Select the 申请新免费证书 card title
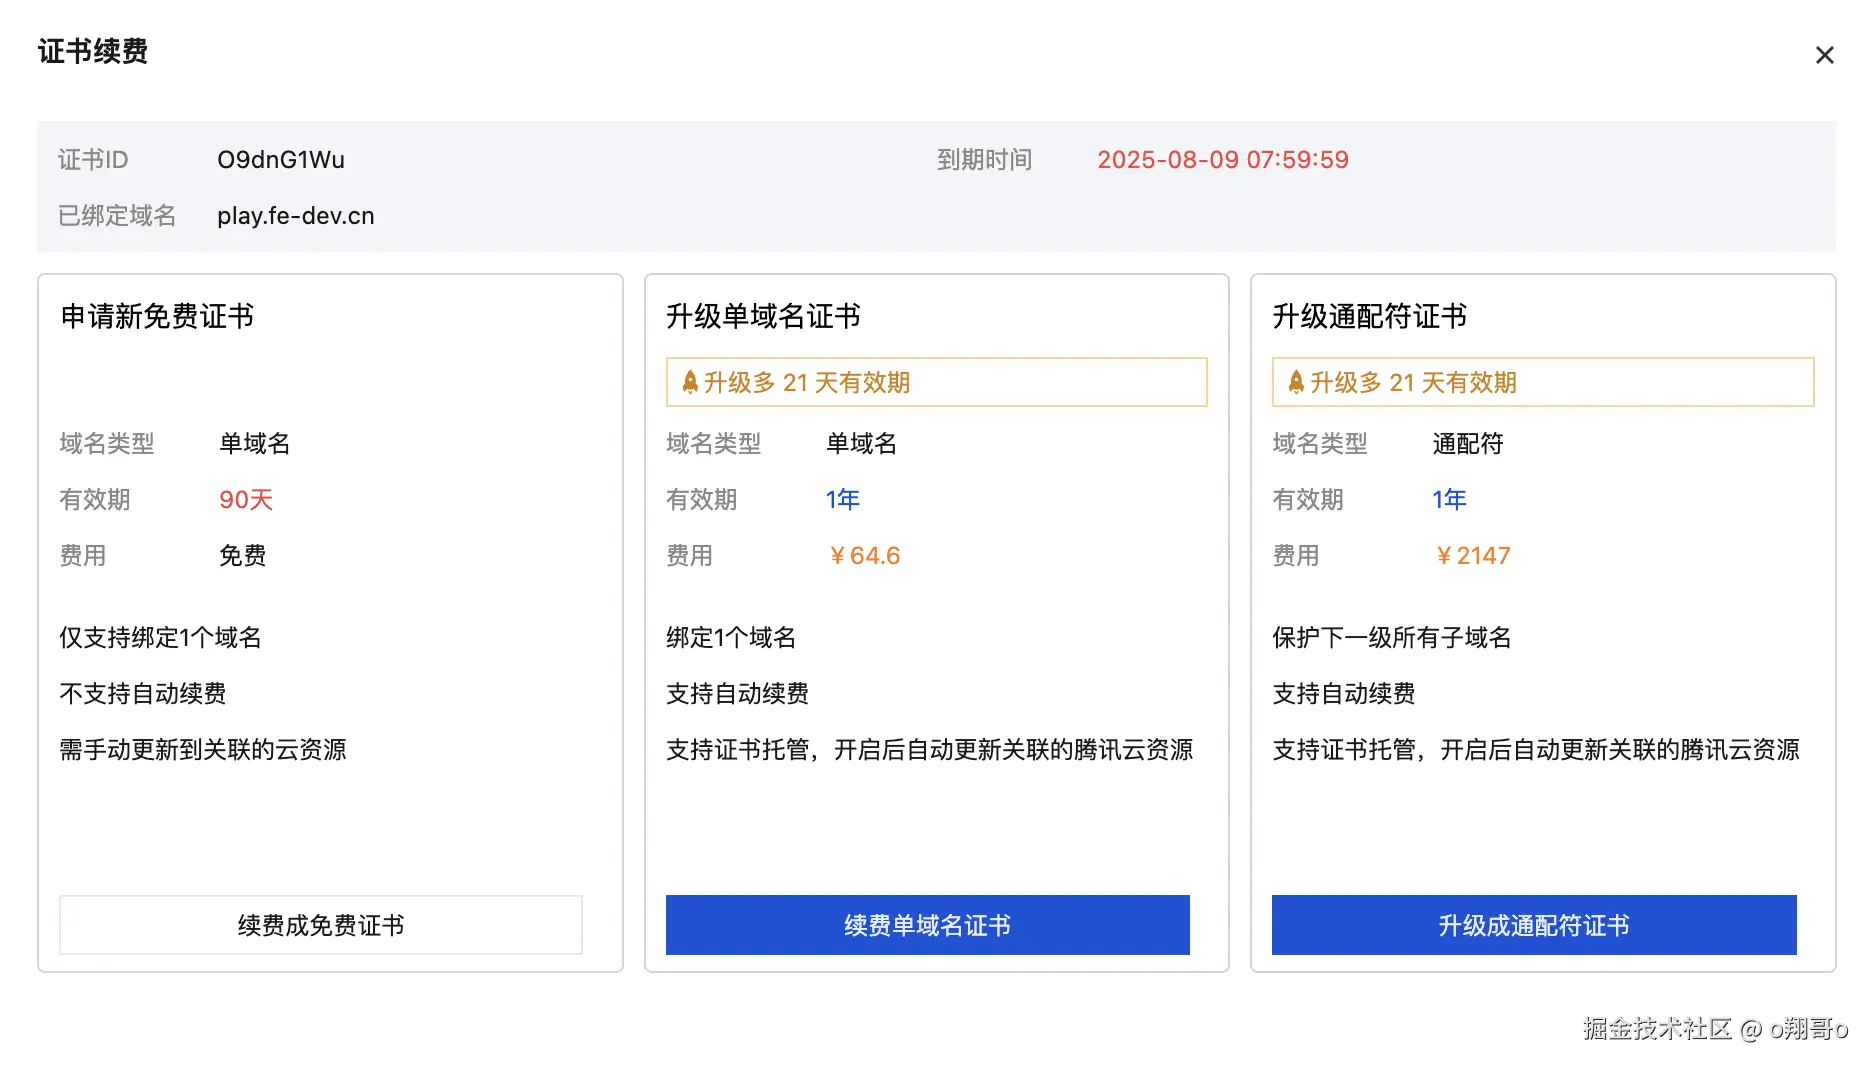This screenshot has height=1070, width=1876. coord(157,316)
